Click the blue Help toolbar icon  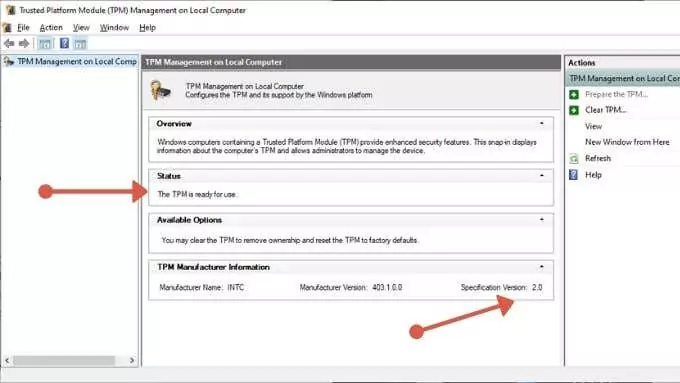click(64, 43)
